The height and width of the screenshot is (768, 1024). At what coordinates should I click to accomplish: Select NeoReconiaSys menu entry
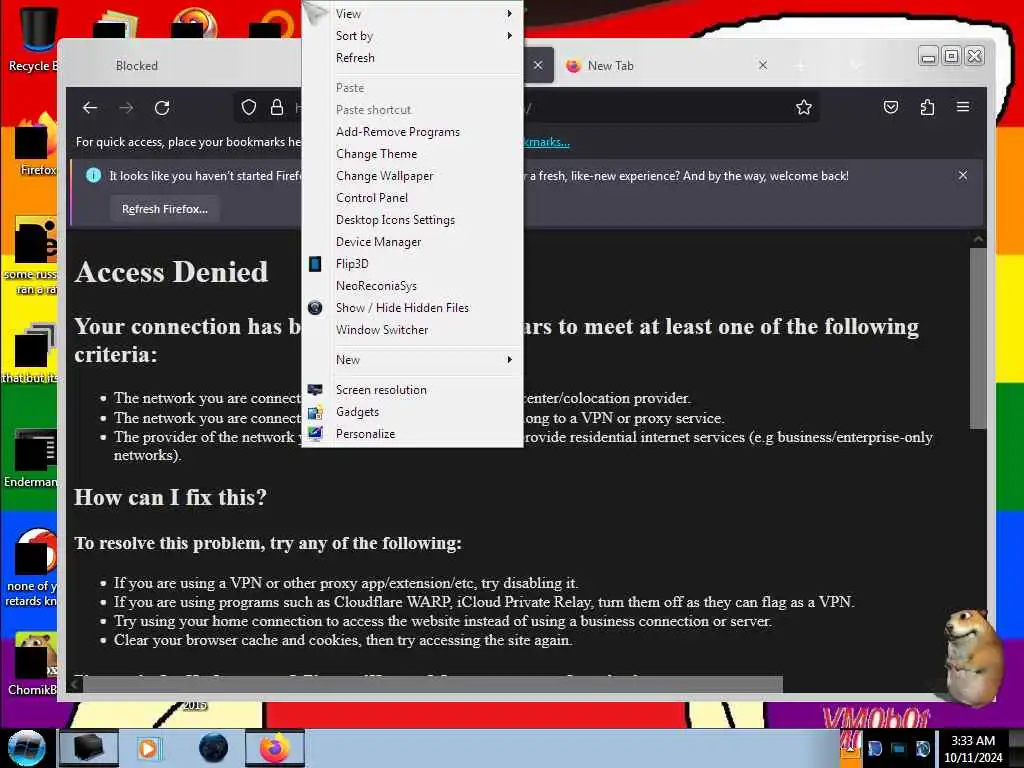click(x=413, y=286)
